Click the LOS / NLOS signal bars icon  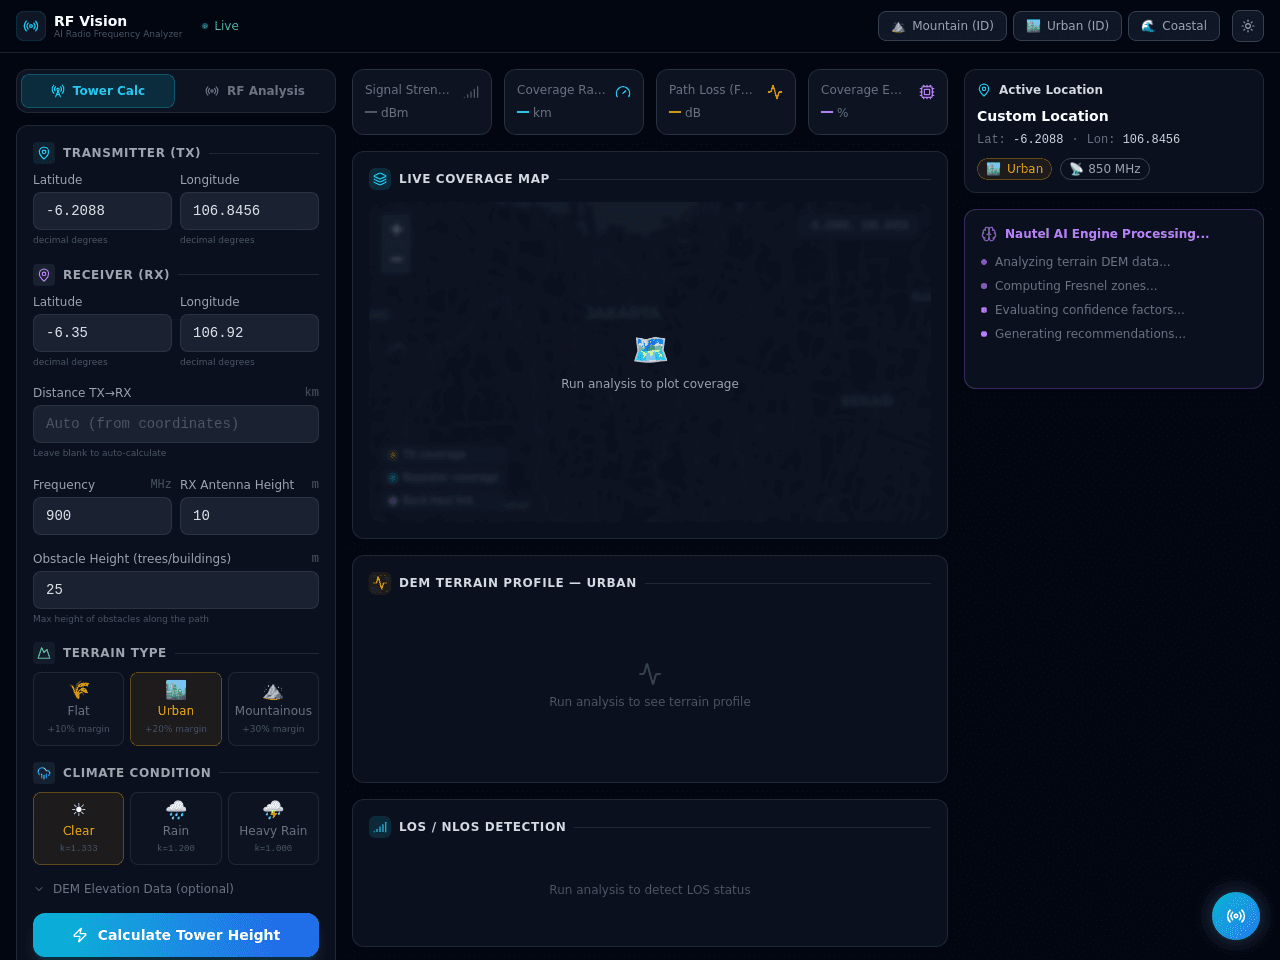380,827
